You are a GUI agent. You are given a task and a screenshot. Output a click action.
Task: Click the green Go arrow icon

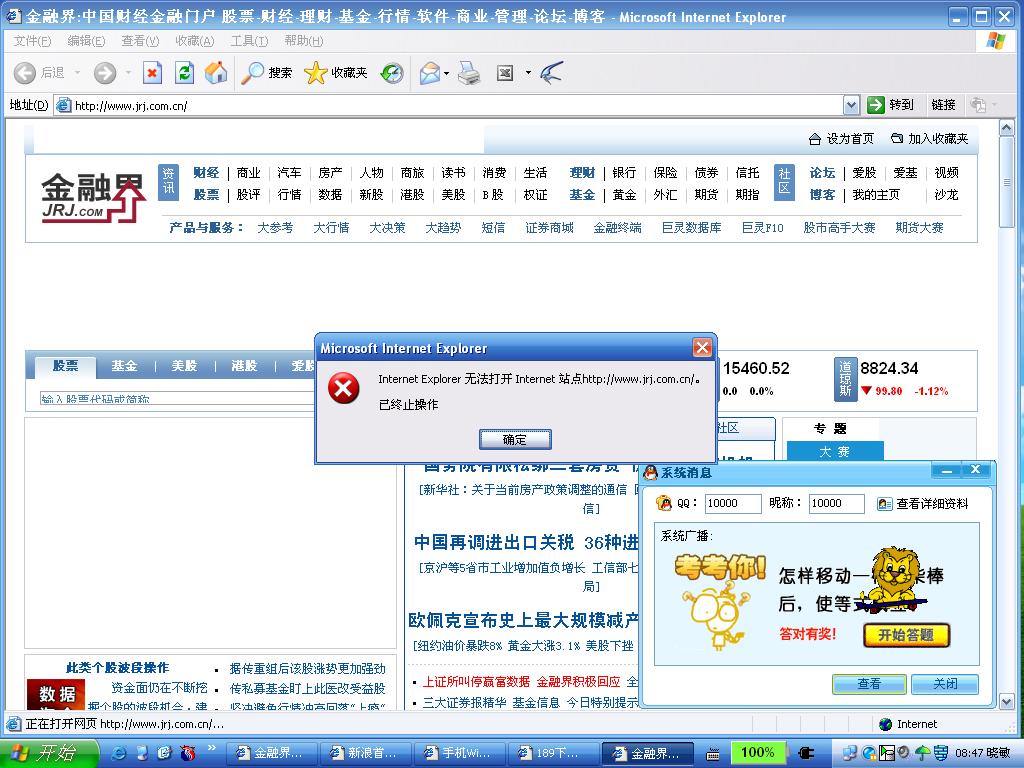click(876, 104)
